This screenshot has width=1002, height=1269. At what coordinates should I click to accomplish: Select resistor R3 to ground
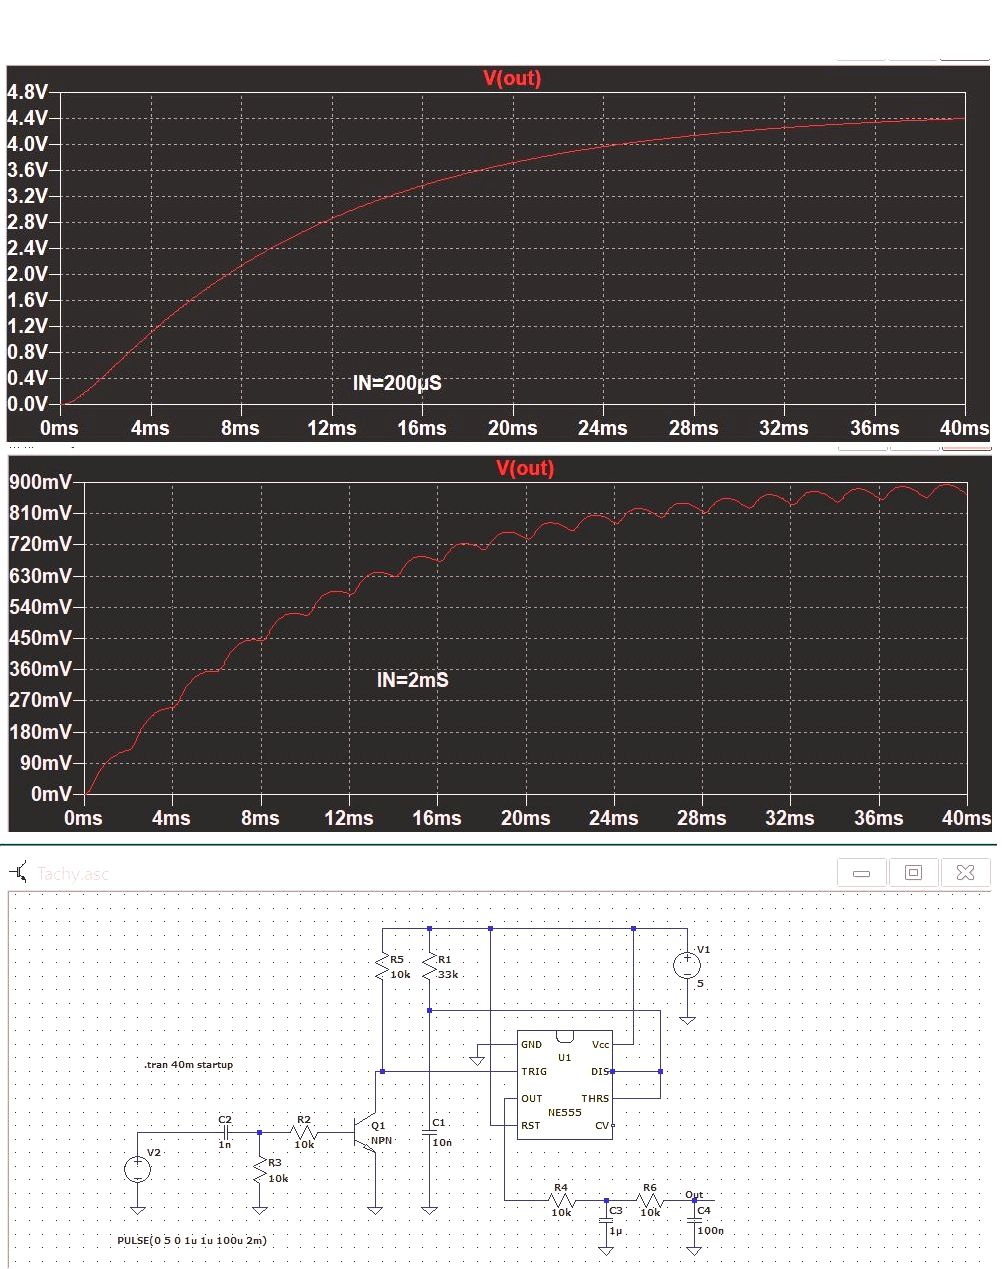(x=261, y=1169)
